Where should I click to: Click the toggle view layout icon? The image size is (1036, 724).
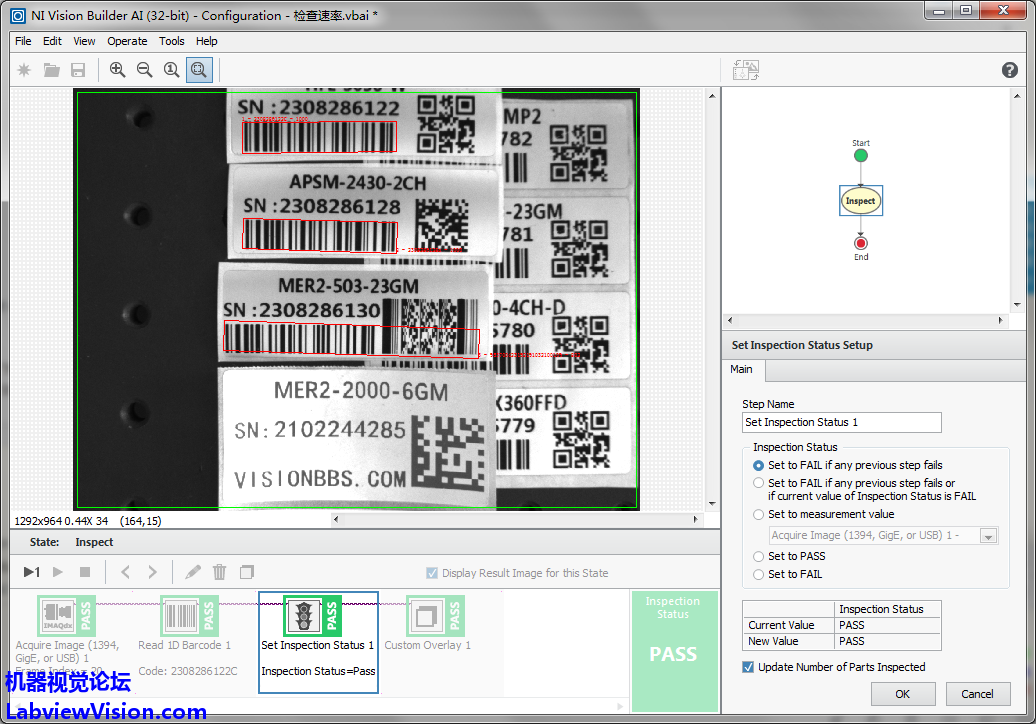(x=746, y=70)
